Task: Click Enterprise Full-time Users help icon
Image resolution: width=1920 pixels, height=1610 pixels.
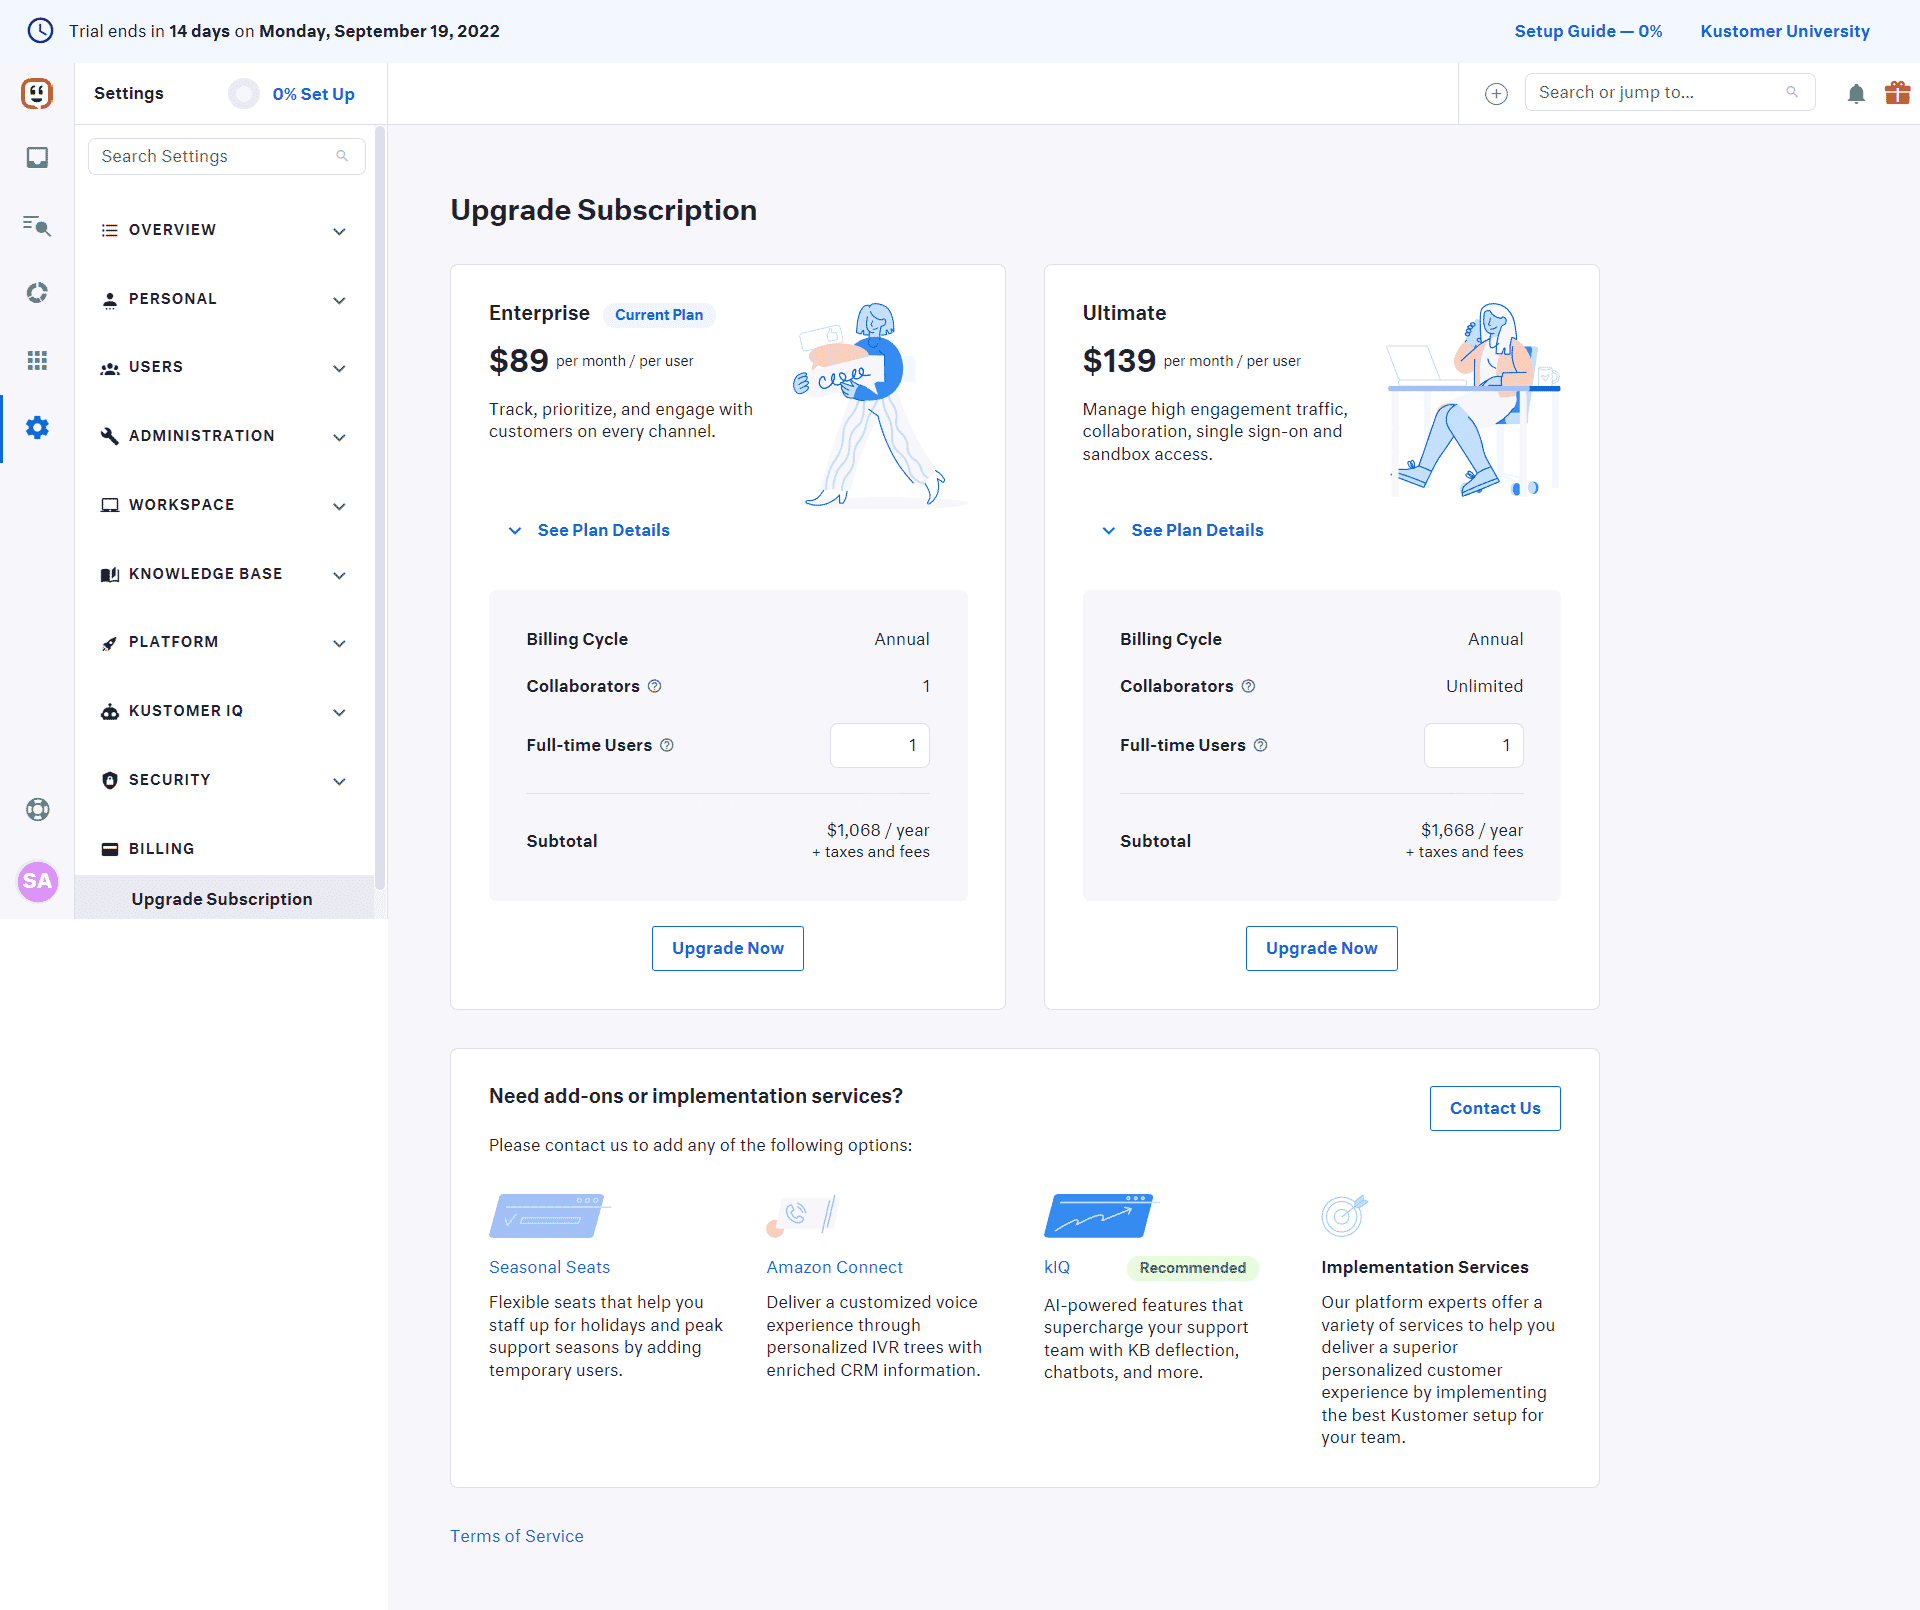Action: point(667,745)
